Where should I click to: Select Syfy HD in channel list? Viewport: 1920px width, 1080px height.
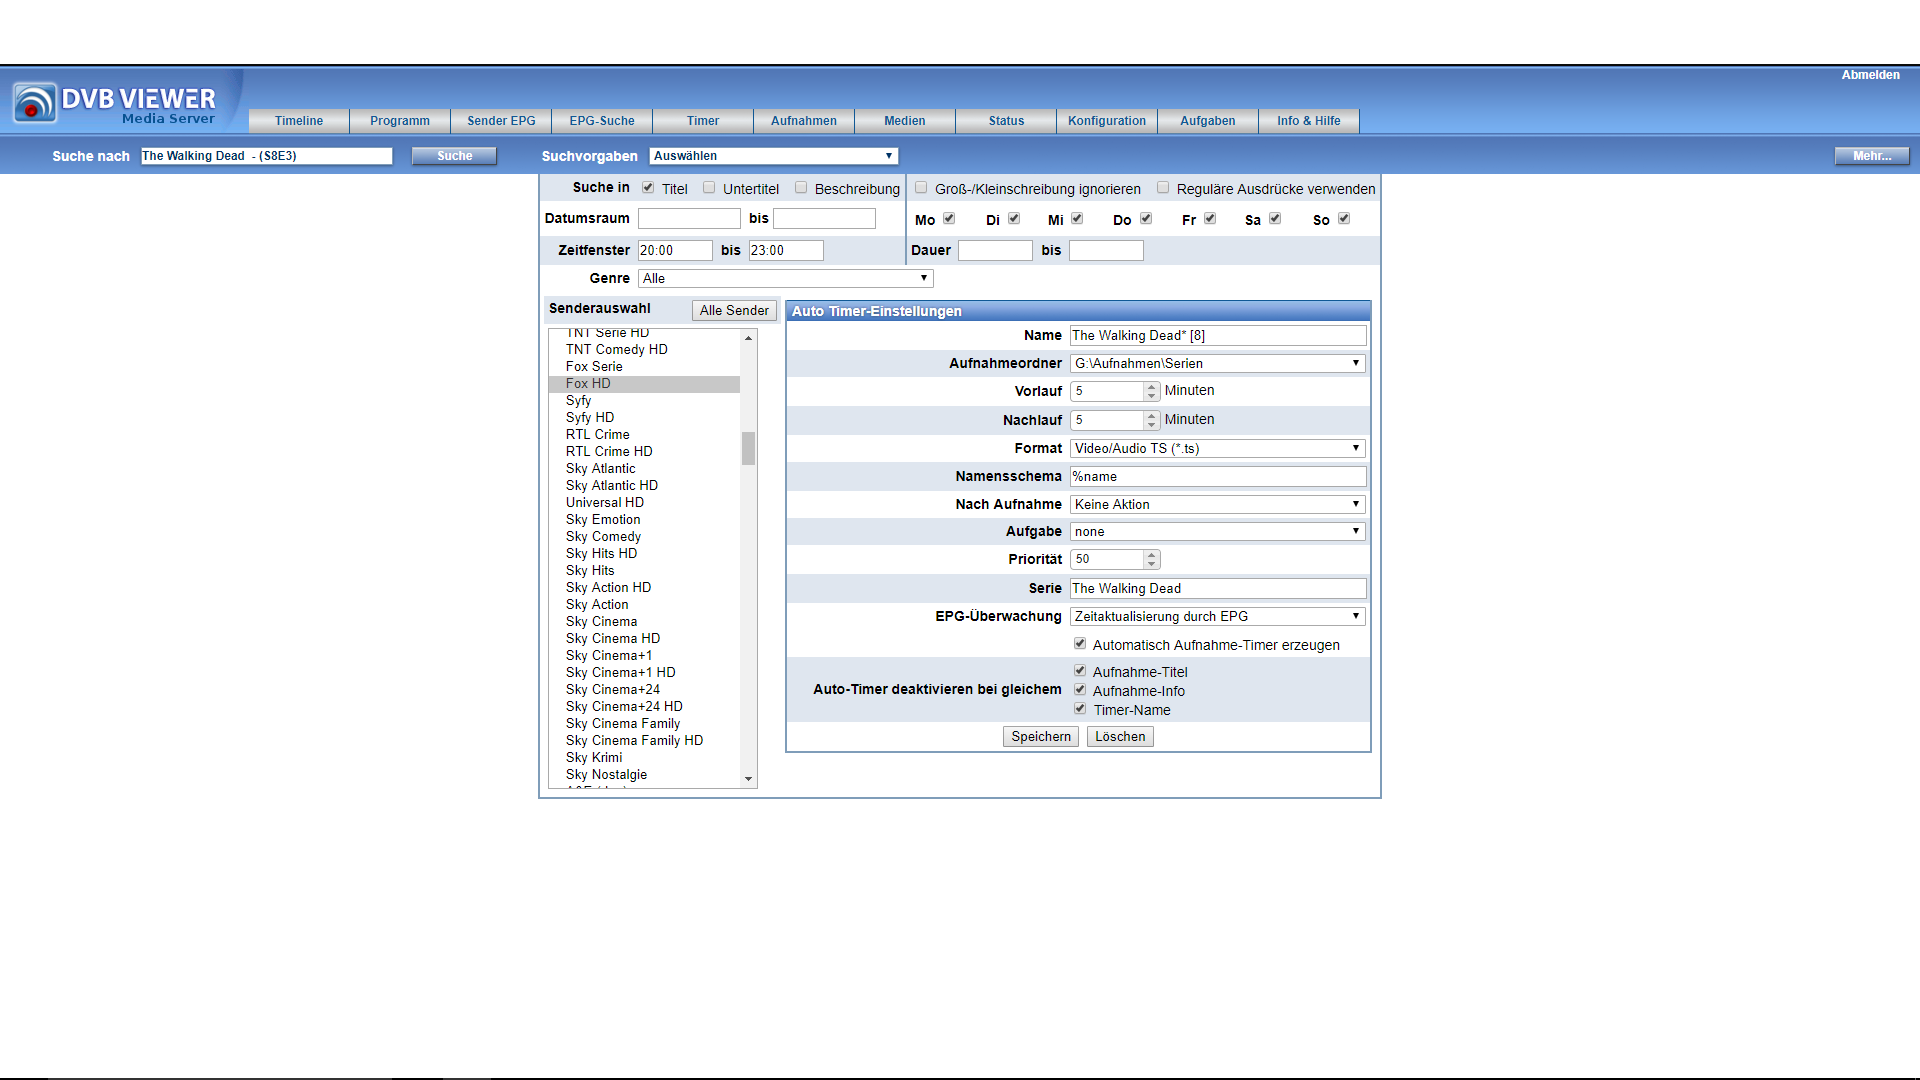click(644, 418)
